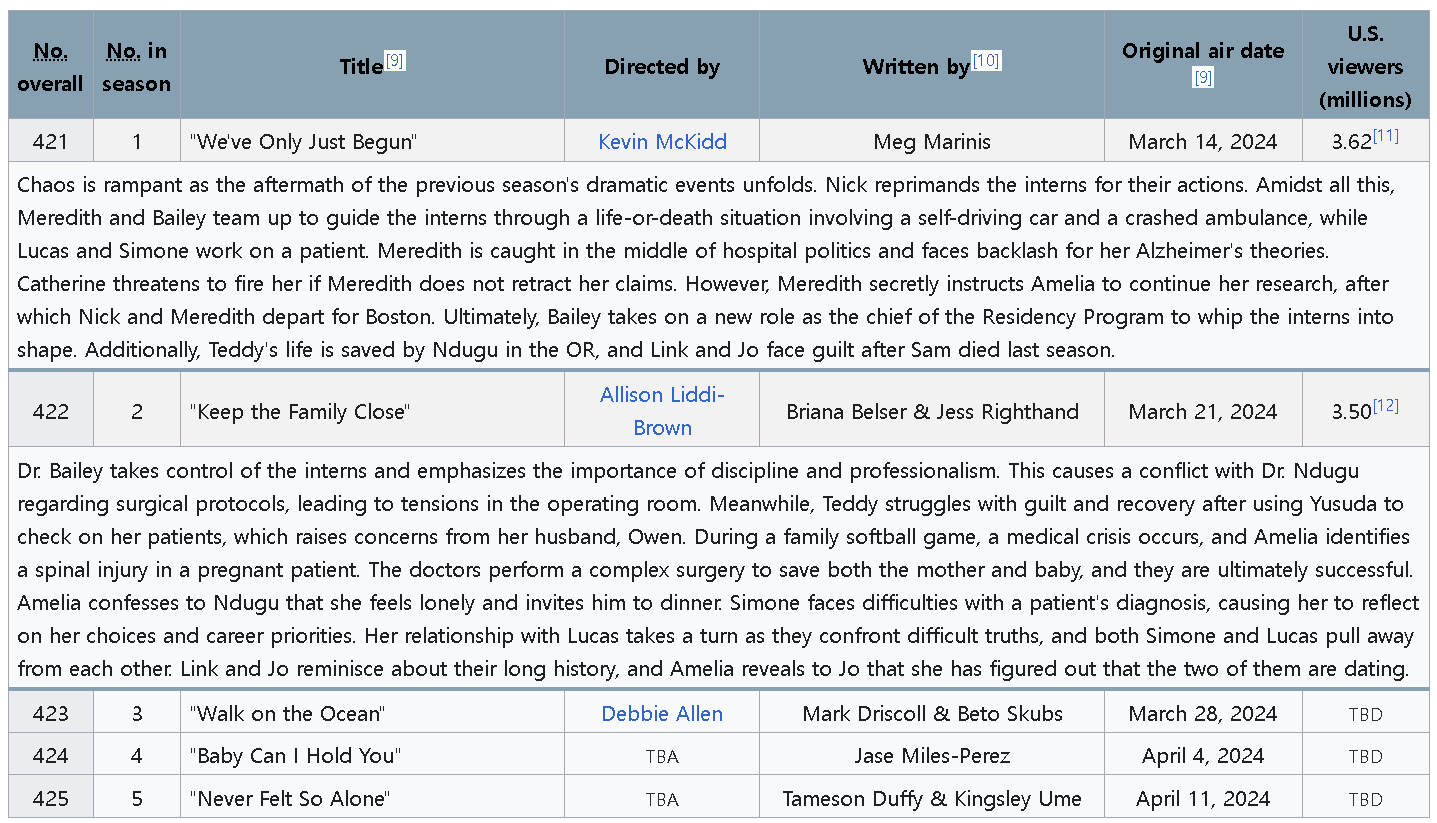
Task: Click season number 1 in episode 421 row
Action: pos(137,142)
